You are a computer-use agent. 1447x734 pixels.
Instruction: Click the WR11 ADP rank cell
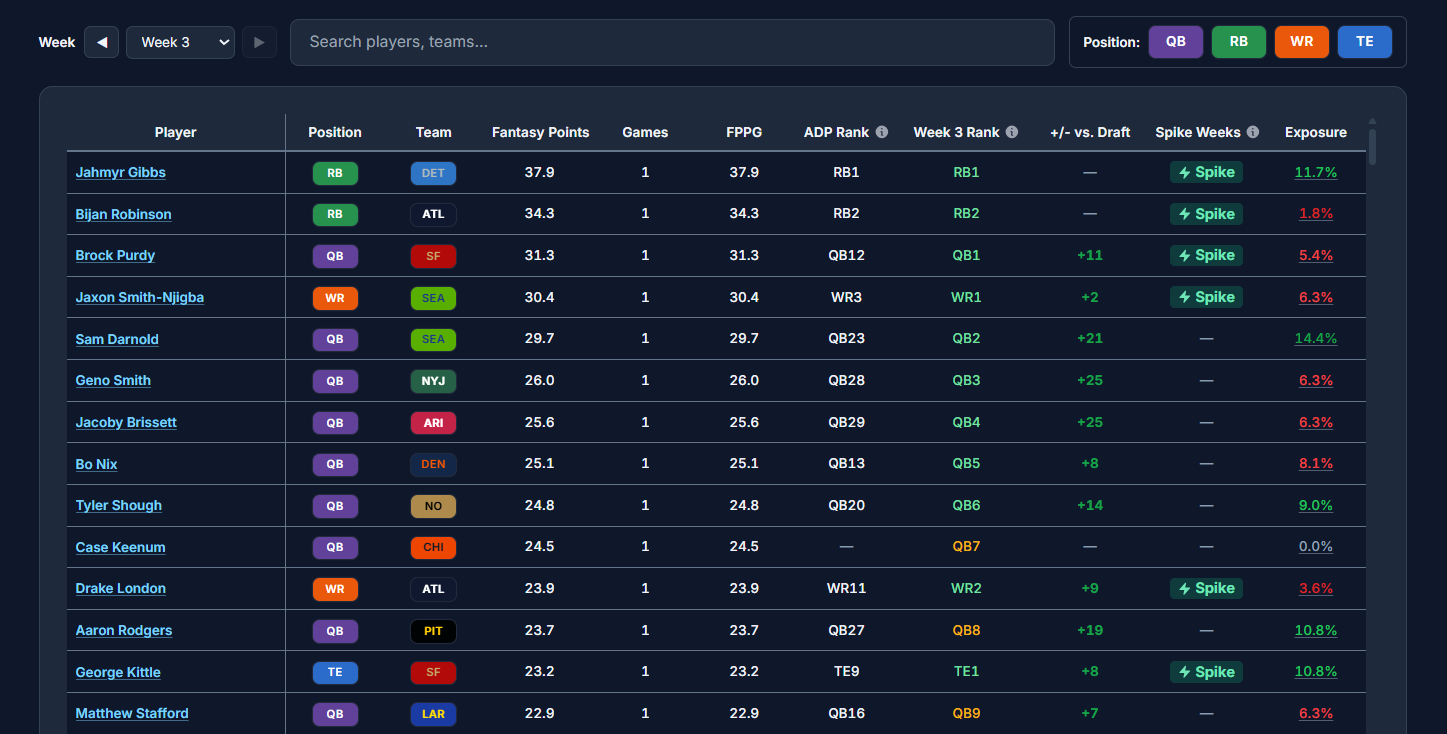(846, 588)
